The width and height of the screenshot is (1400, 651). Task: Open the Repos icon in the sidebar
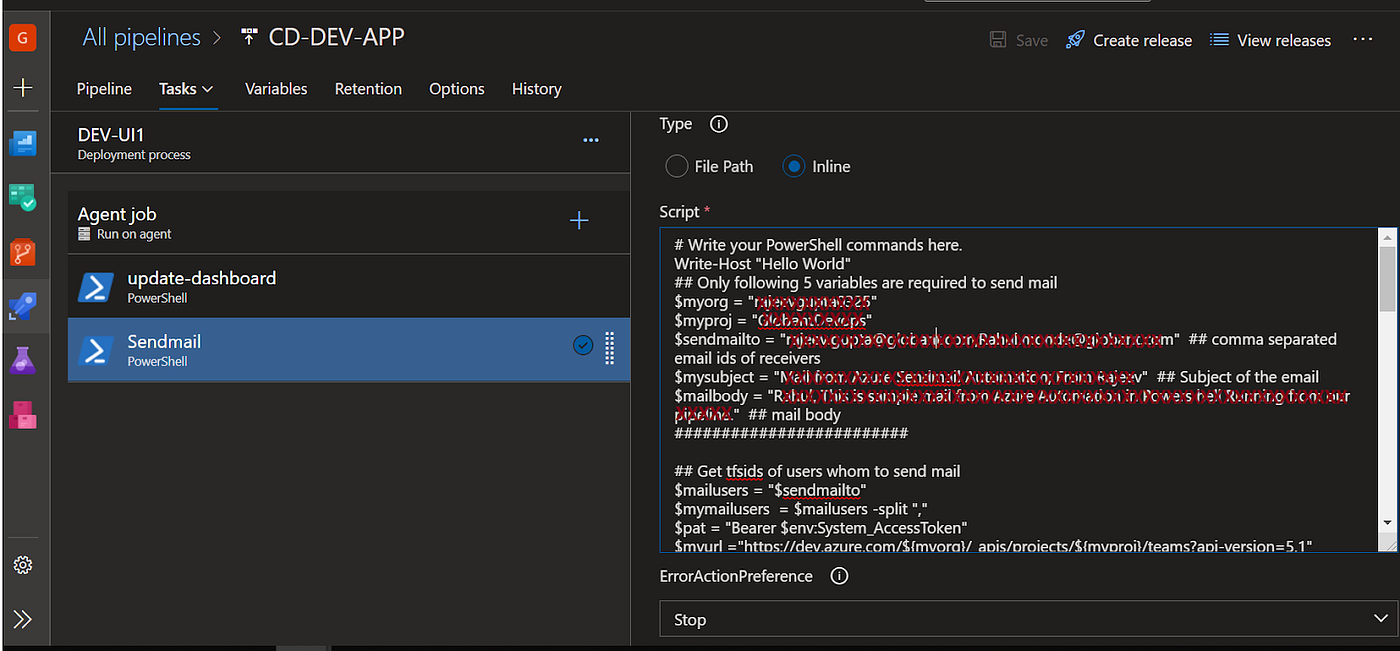pyautogui.click(x=23, y=251)
